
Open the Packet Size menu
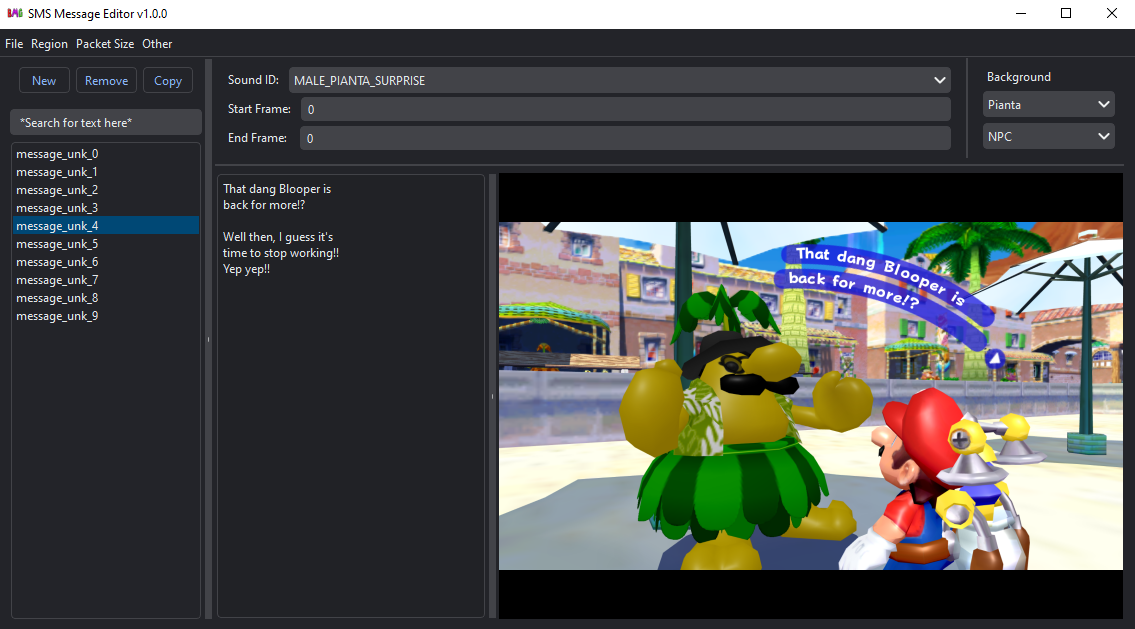104,43
